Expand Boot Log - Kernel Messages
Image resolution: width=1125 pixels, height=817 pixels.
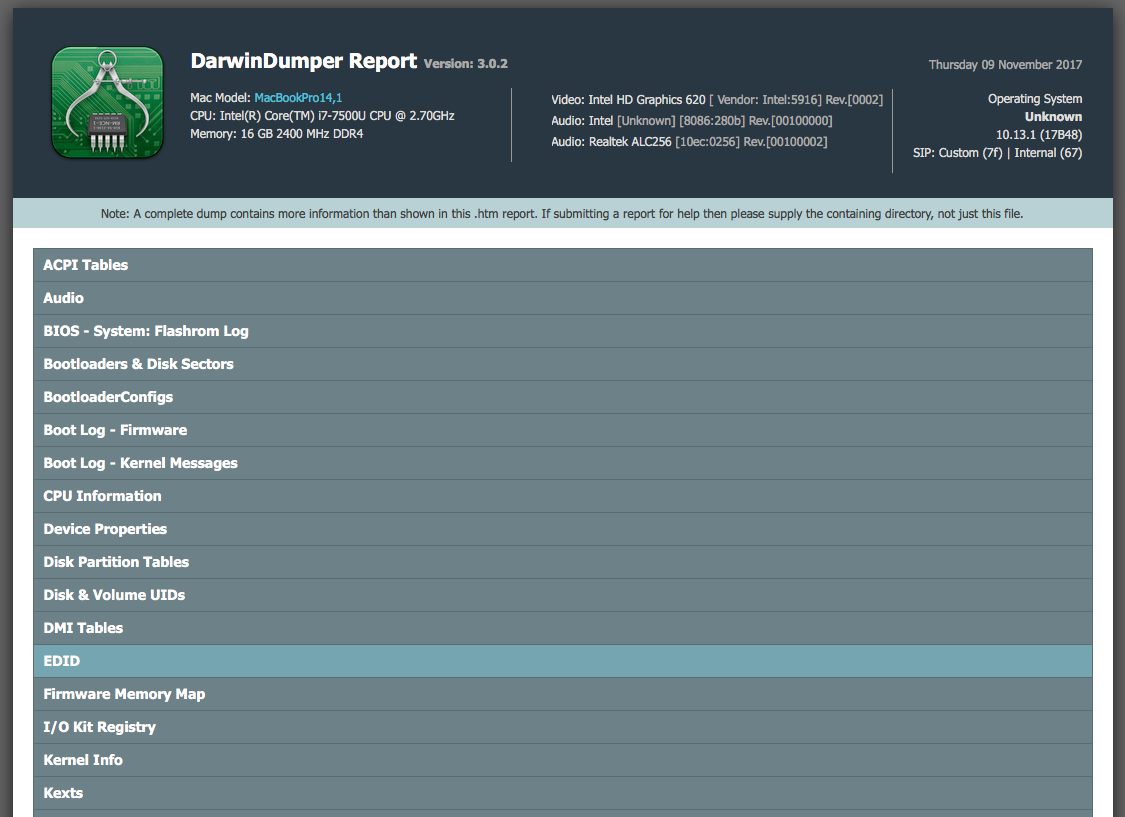tap(140, 463)
